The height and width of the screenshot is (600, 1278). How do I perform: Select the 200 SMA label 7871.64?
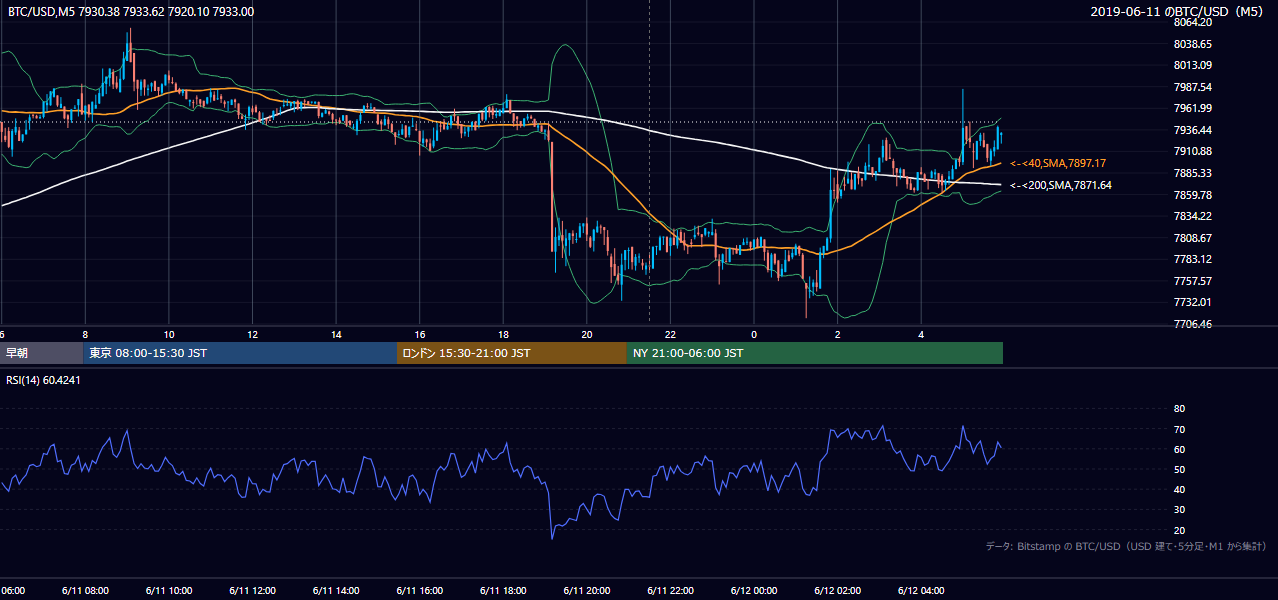(x=1061, y=185)
